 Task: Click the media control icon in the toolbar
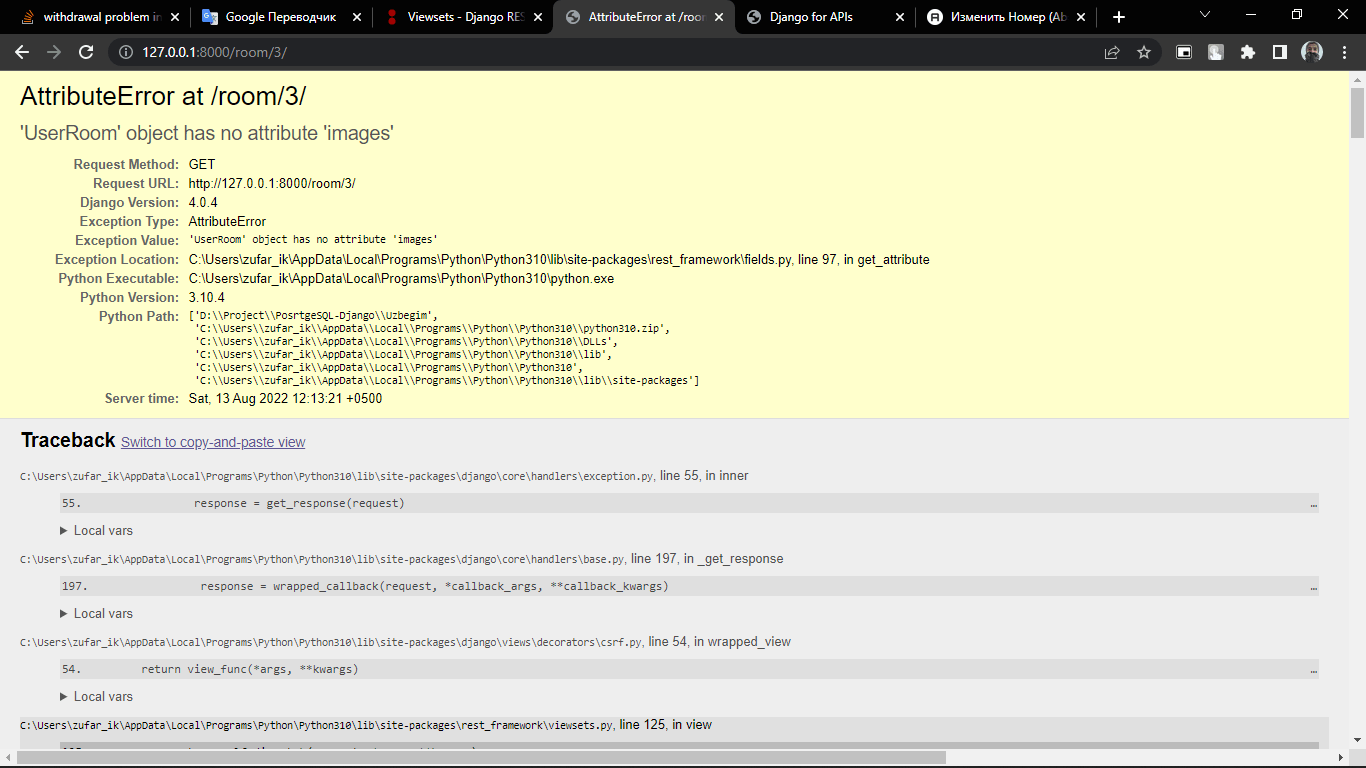click(1184, 52)
